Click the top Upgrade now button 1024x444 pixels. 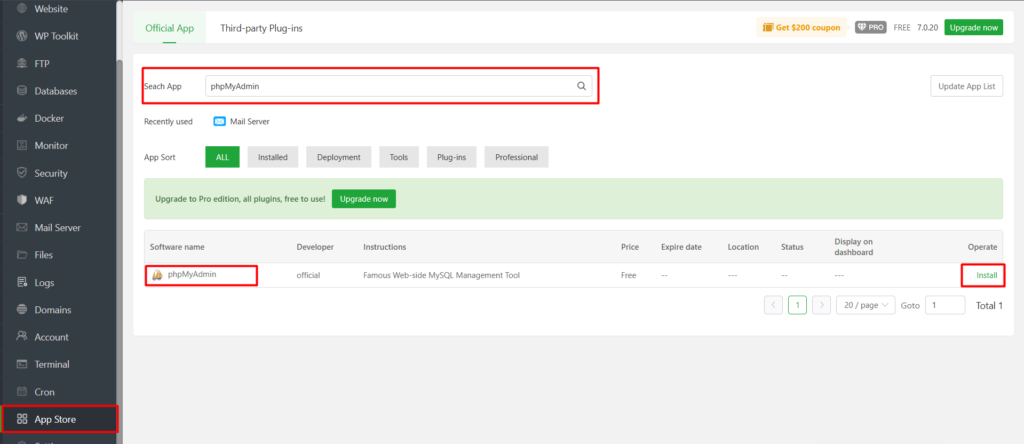[973, 27]
